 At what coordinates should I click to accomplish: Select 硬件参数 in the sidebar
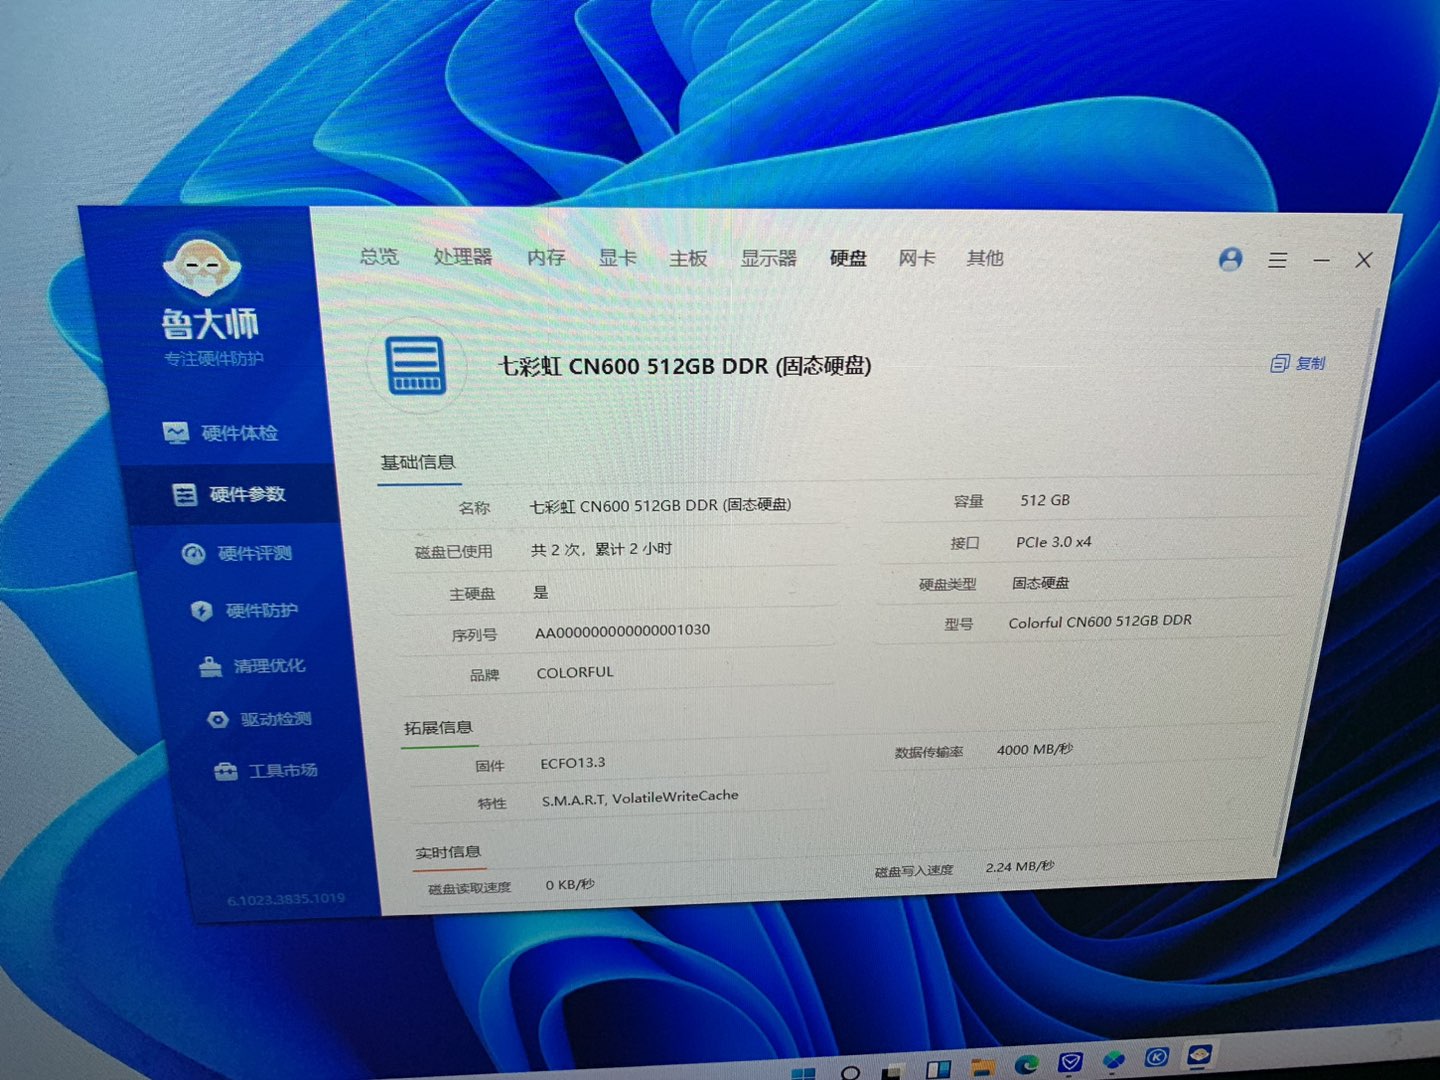coord(229,494)
